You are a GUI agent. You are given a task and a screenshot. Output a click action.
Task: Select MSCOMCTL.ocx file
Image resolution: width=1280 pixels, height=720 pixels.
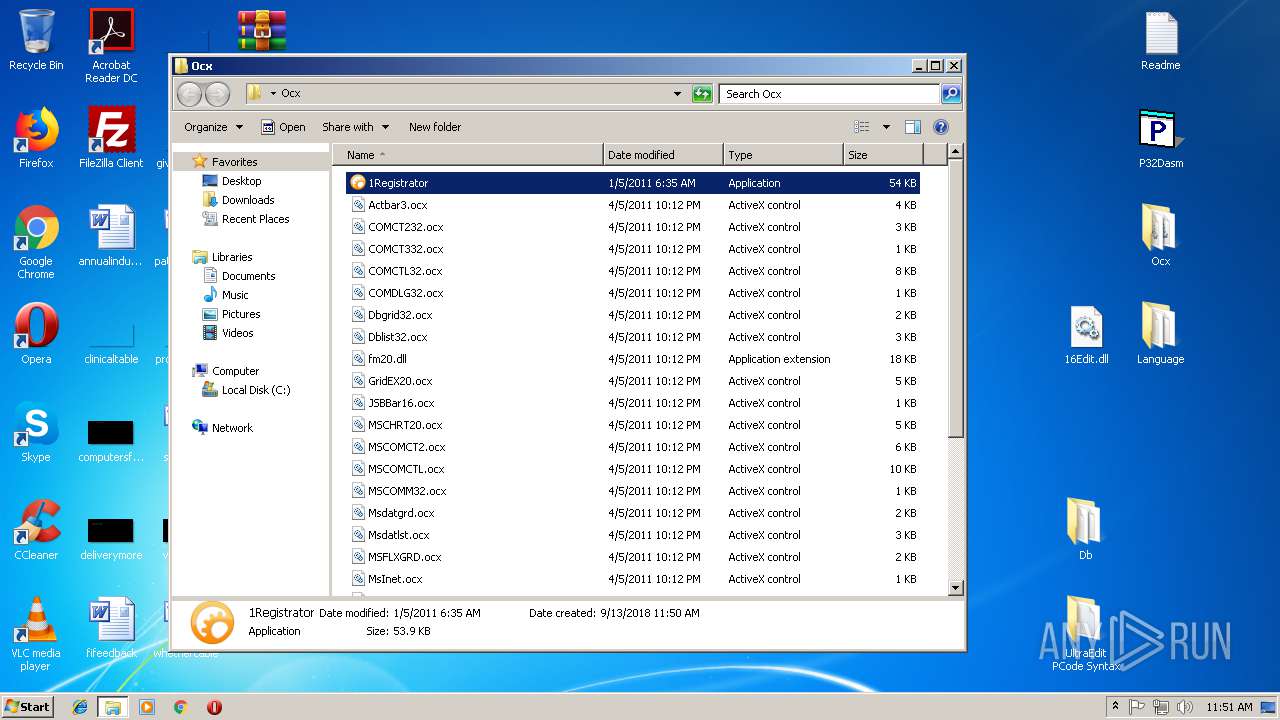click(x=632, y=469)
